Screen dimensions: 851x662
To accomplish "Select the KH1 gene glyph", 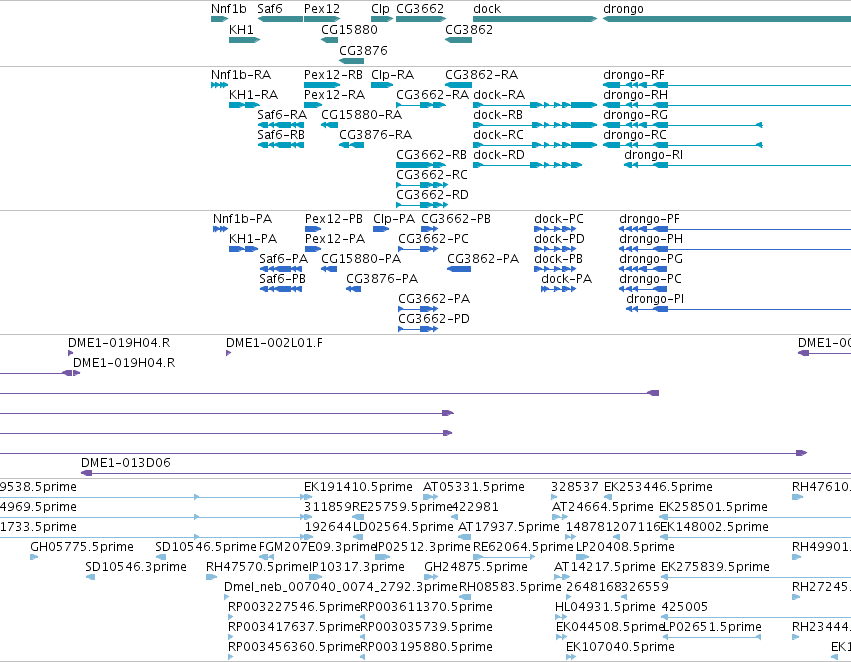I will tap(244, 40).
